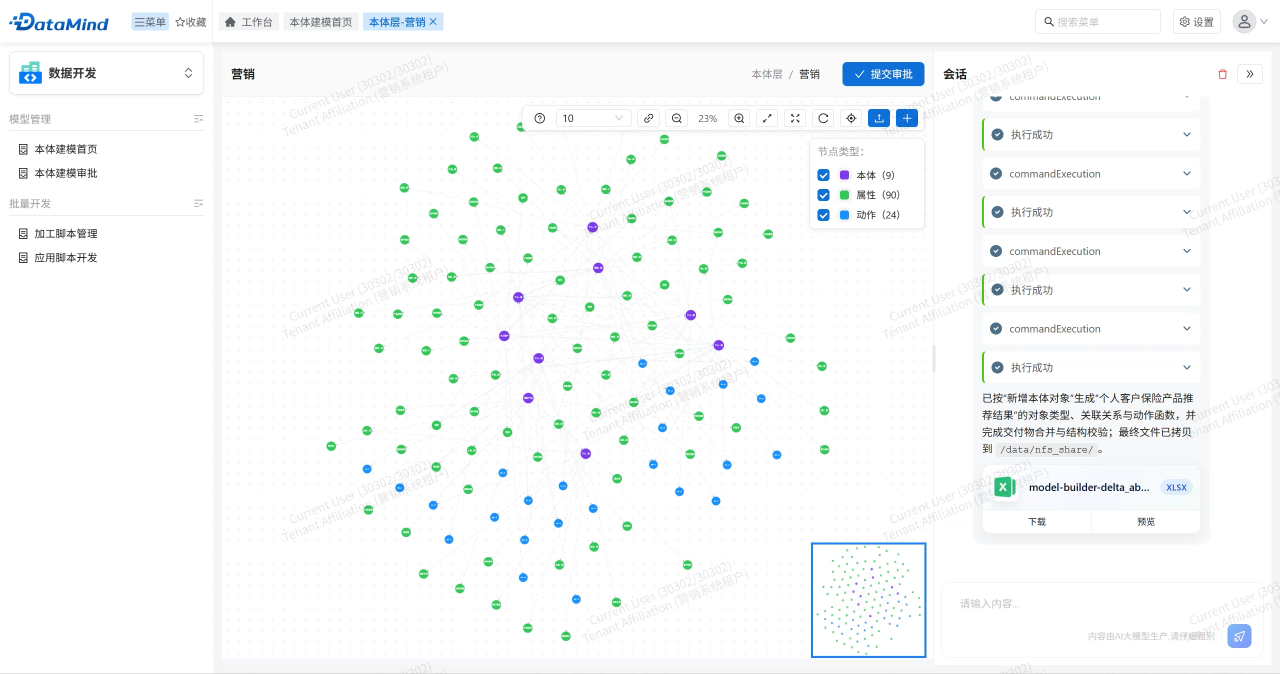Open the dropdown showing value 10
1280x674 pixels.
pos(593,118)
